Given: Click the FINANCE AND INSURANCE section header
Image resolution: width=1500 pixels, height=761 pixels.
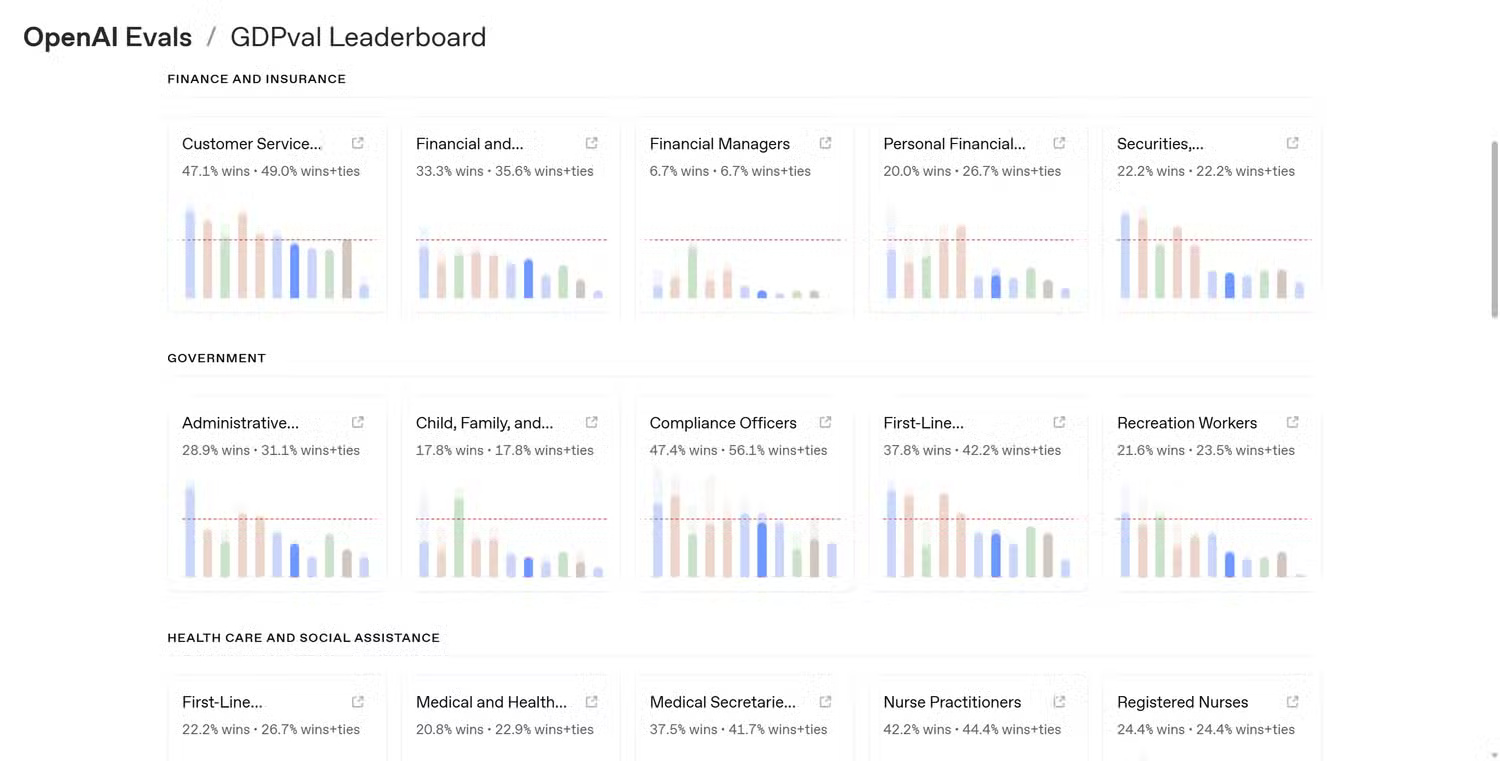Looking at the screenshot, I should [x=256, y=78].
